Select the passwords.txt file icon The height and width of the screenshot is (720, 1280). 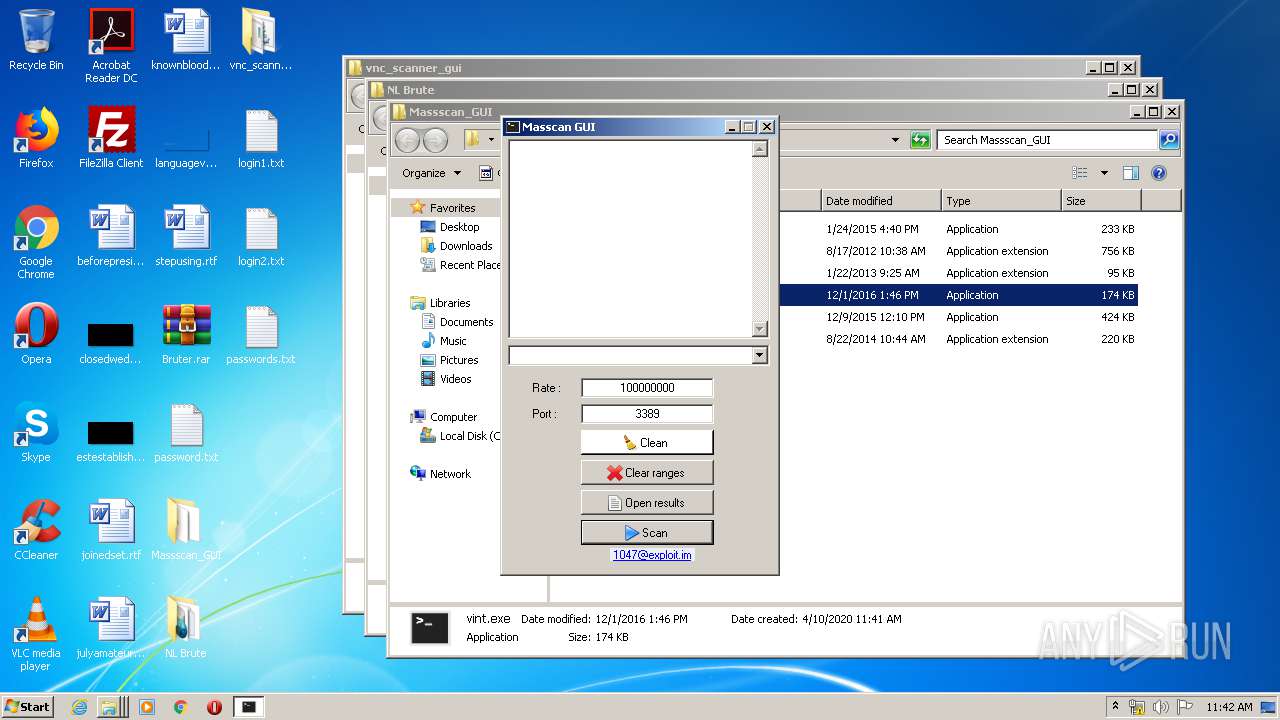[x=261, y=335]
